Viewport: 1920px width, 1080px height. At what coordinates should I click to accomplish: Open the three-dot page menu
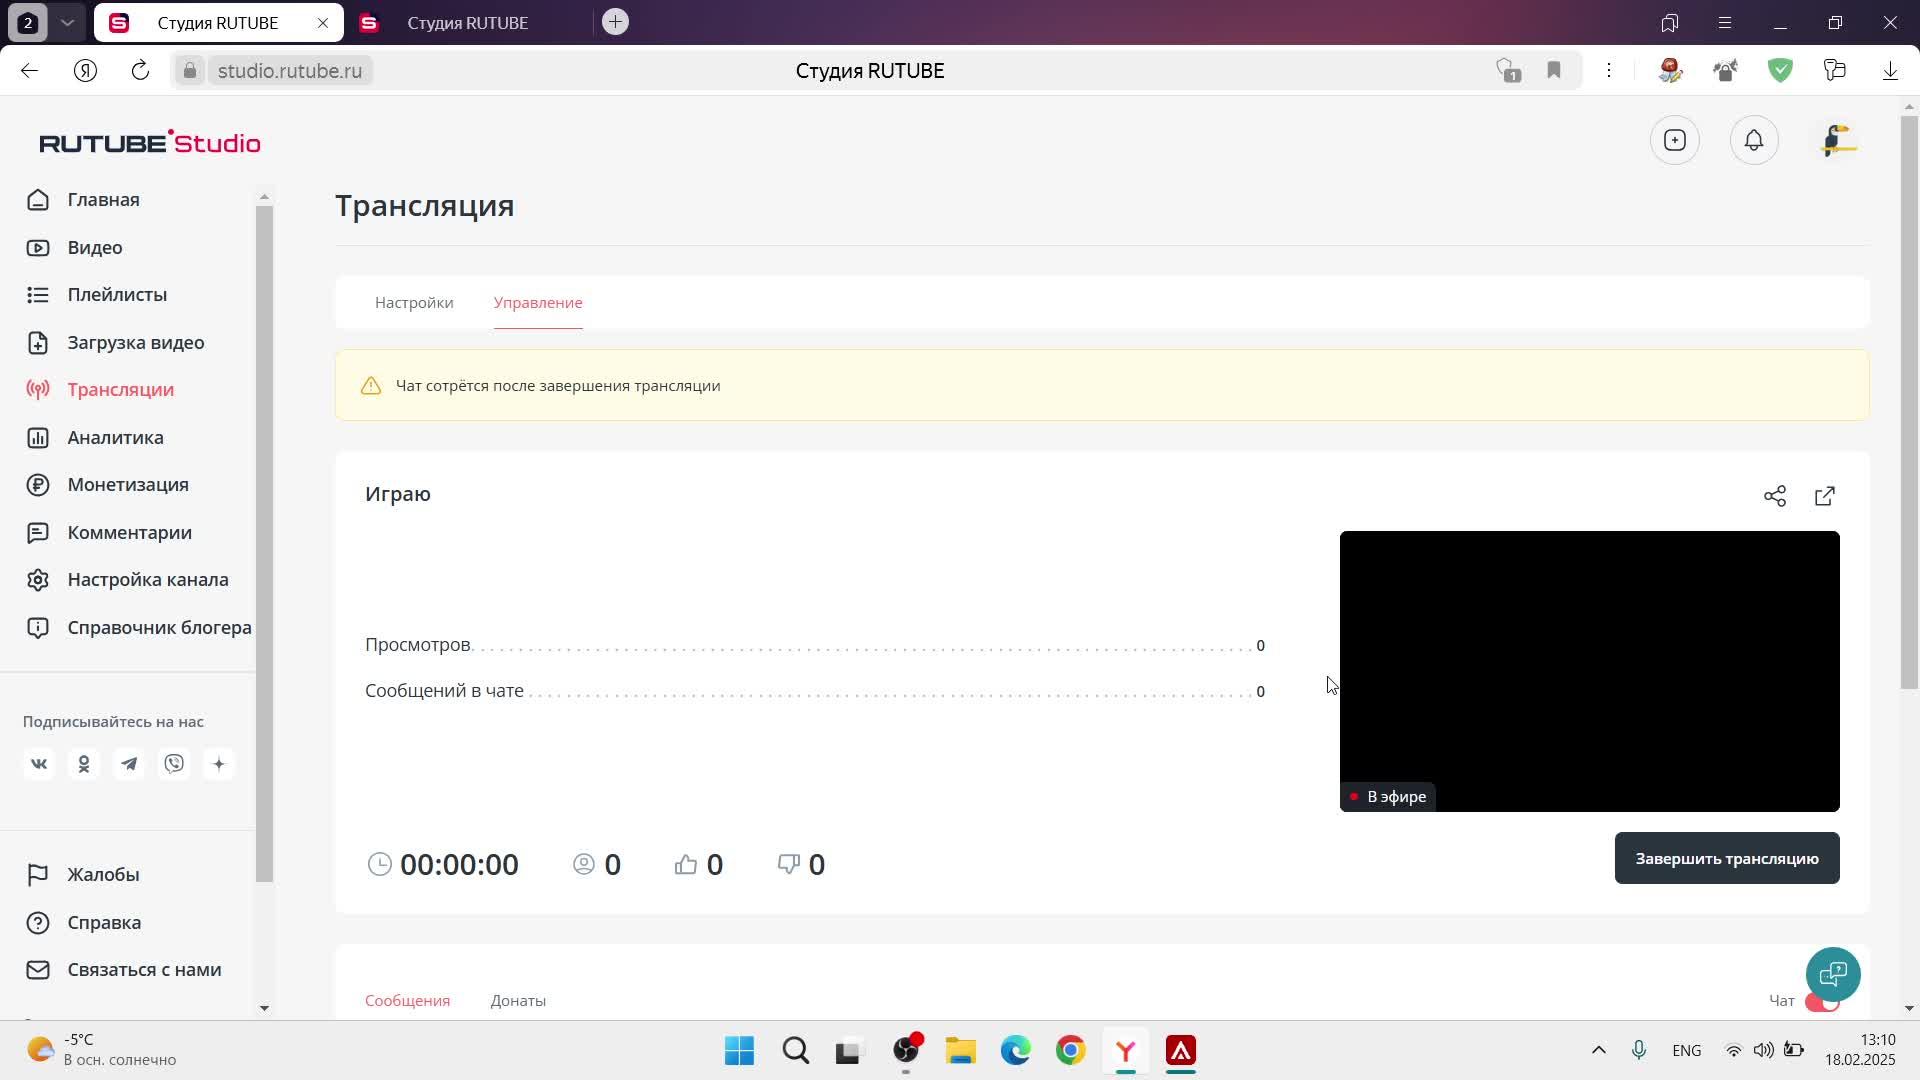(1609, 71)
